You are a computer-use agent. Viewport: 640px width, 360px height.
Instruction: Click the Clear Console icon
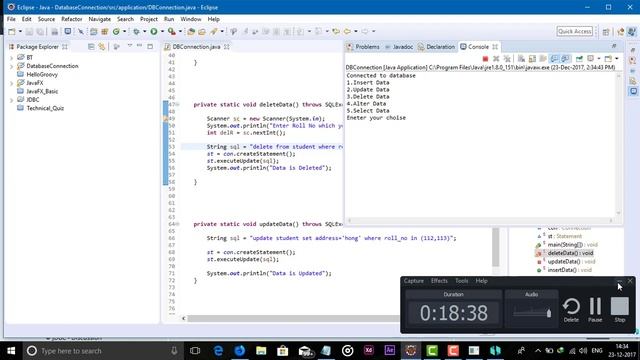click(x=521, y=59)
